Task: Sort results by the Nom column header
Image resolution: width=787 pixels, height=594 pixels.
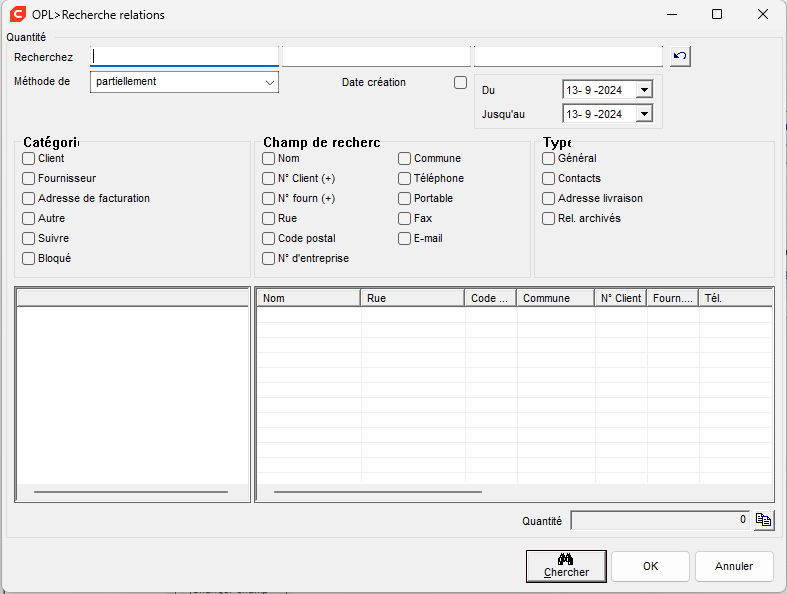Action: pos(308,298)
